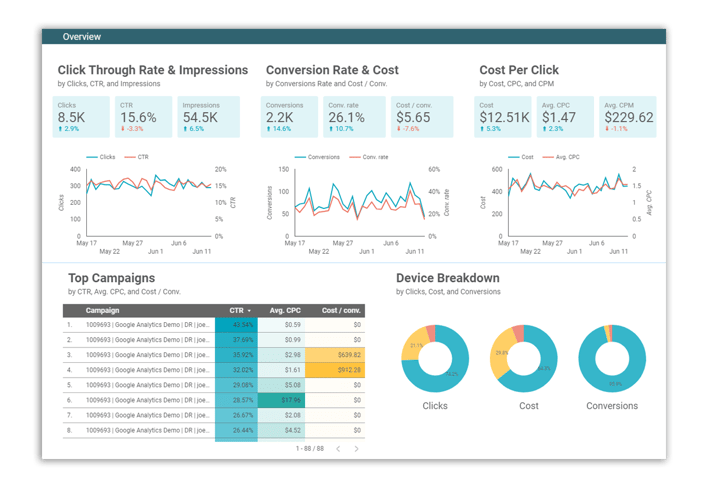The image size is (708, 488).
Task: Click Click Through Rate & Impressions title
Action: click(153, 70)
